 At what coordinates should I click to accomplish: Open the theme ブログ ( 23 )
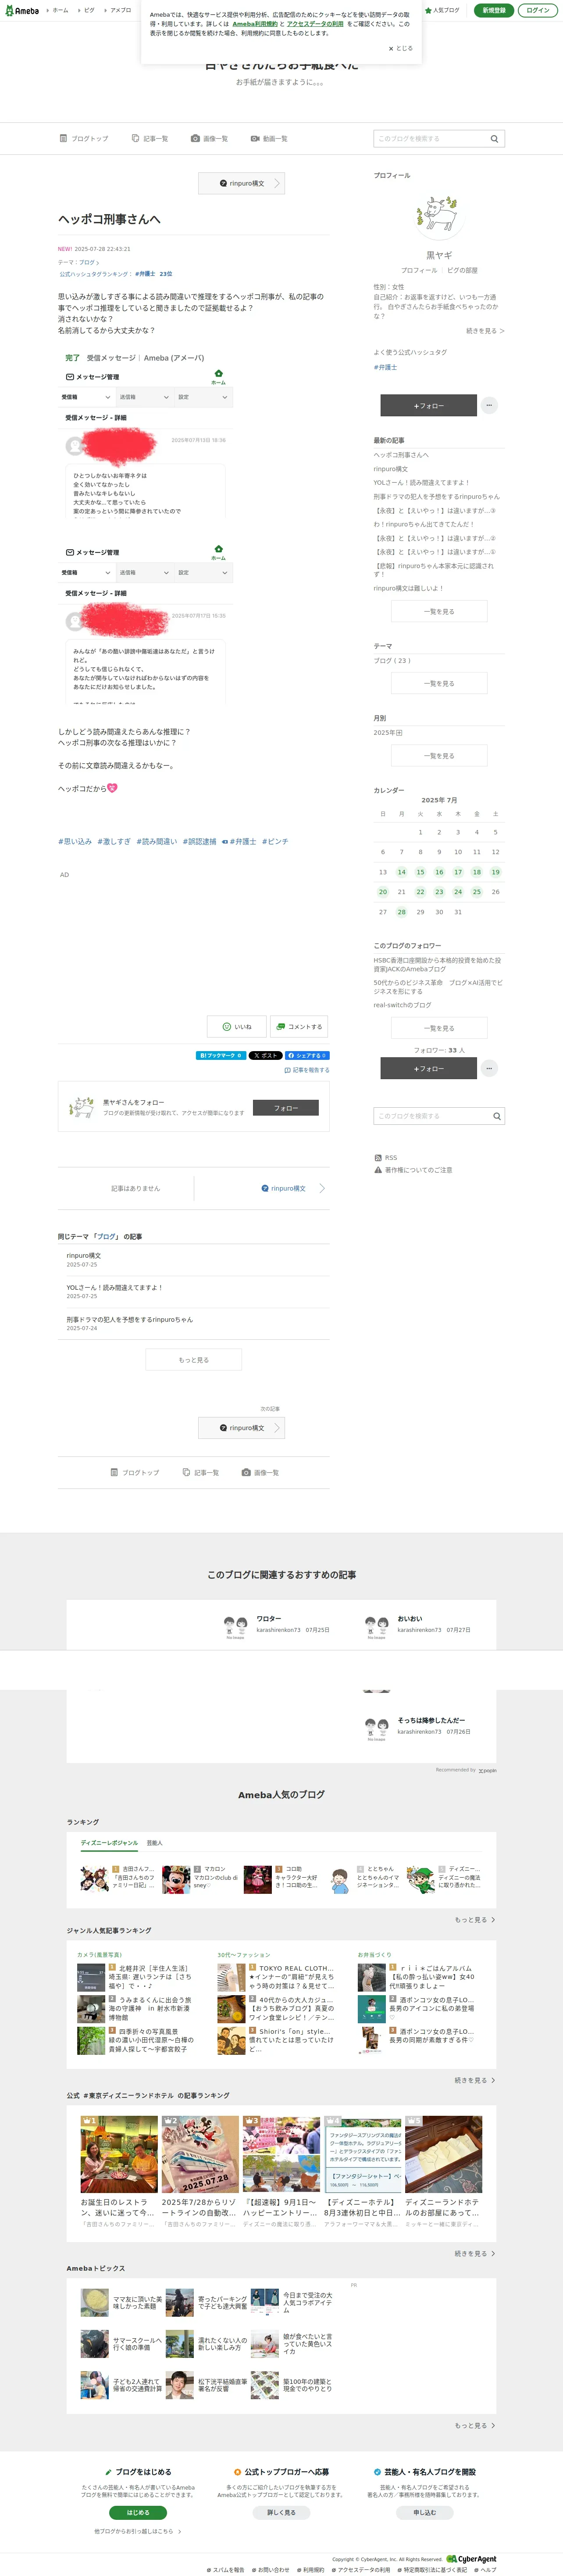point(392,661)
